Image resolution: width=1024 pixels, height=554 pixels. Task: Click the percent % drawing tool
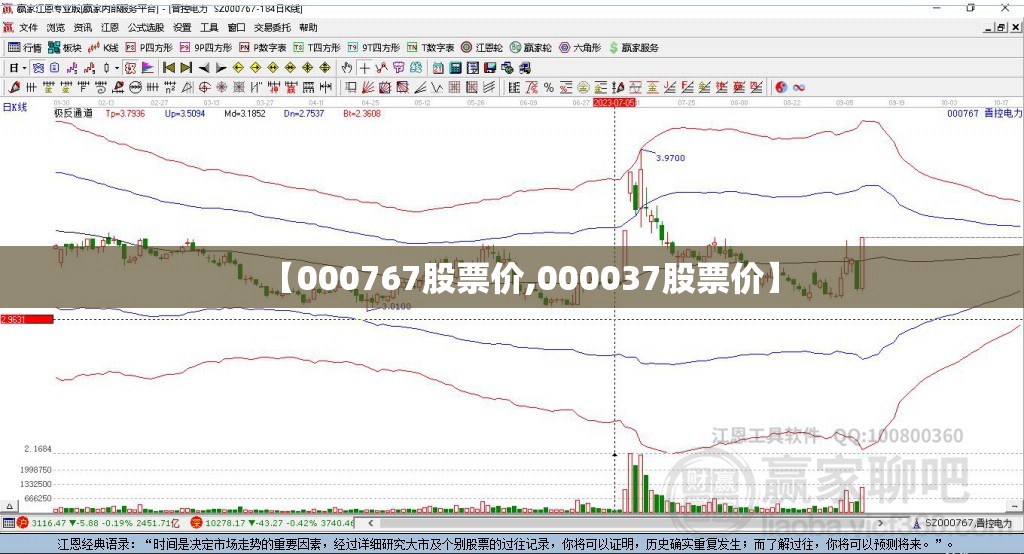point(549,88)
